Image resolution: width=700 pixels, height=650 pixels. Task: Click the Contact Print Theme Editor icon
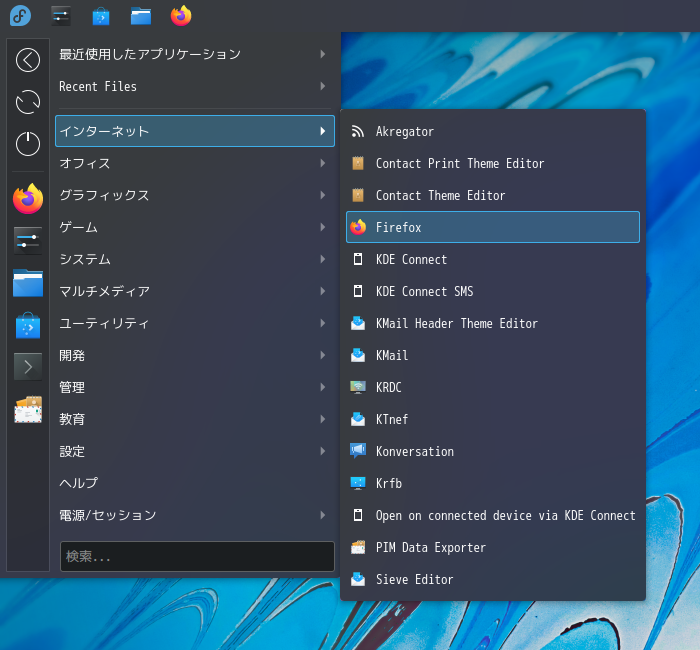(358, 163)
